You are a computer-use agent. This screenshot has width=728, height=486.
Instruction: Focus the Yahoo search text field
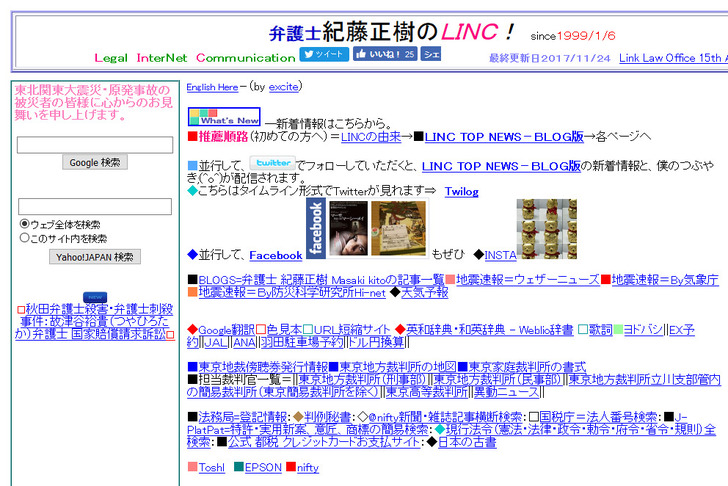[x=95, y=207]
